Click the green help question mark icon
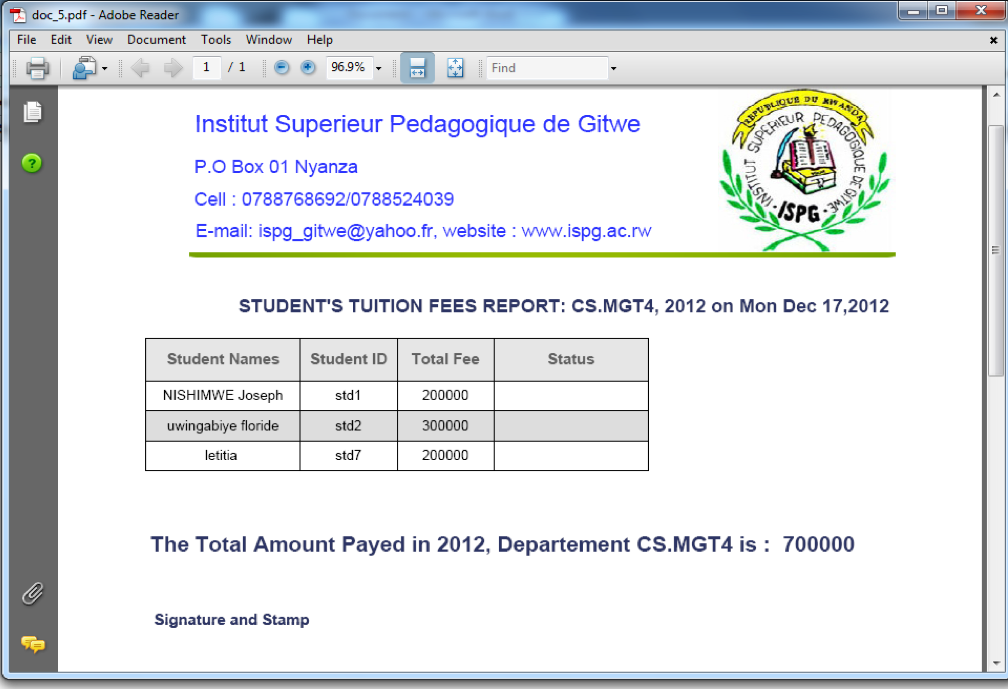The image size is (1008, 689). coord(32,163)
